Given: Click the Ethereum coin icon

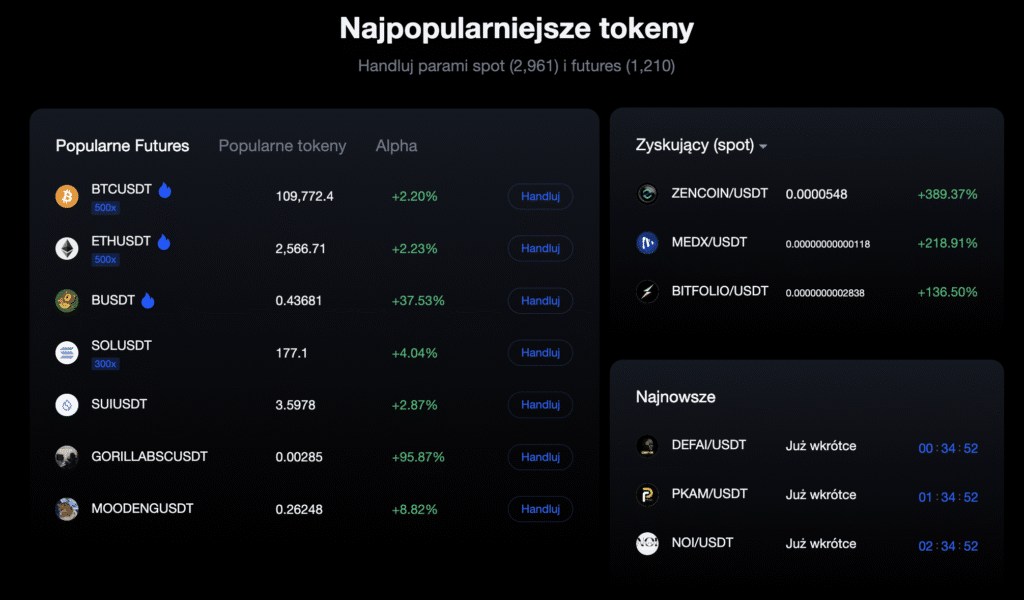Looking at the screenshot, I should click(x=67, y=248).
